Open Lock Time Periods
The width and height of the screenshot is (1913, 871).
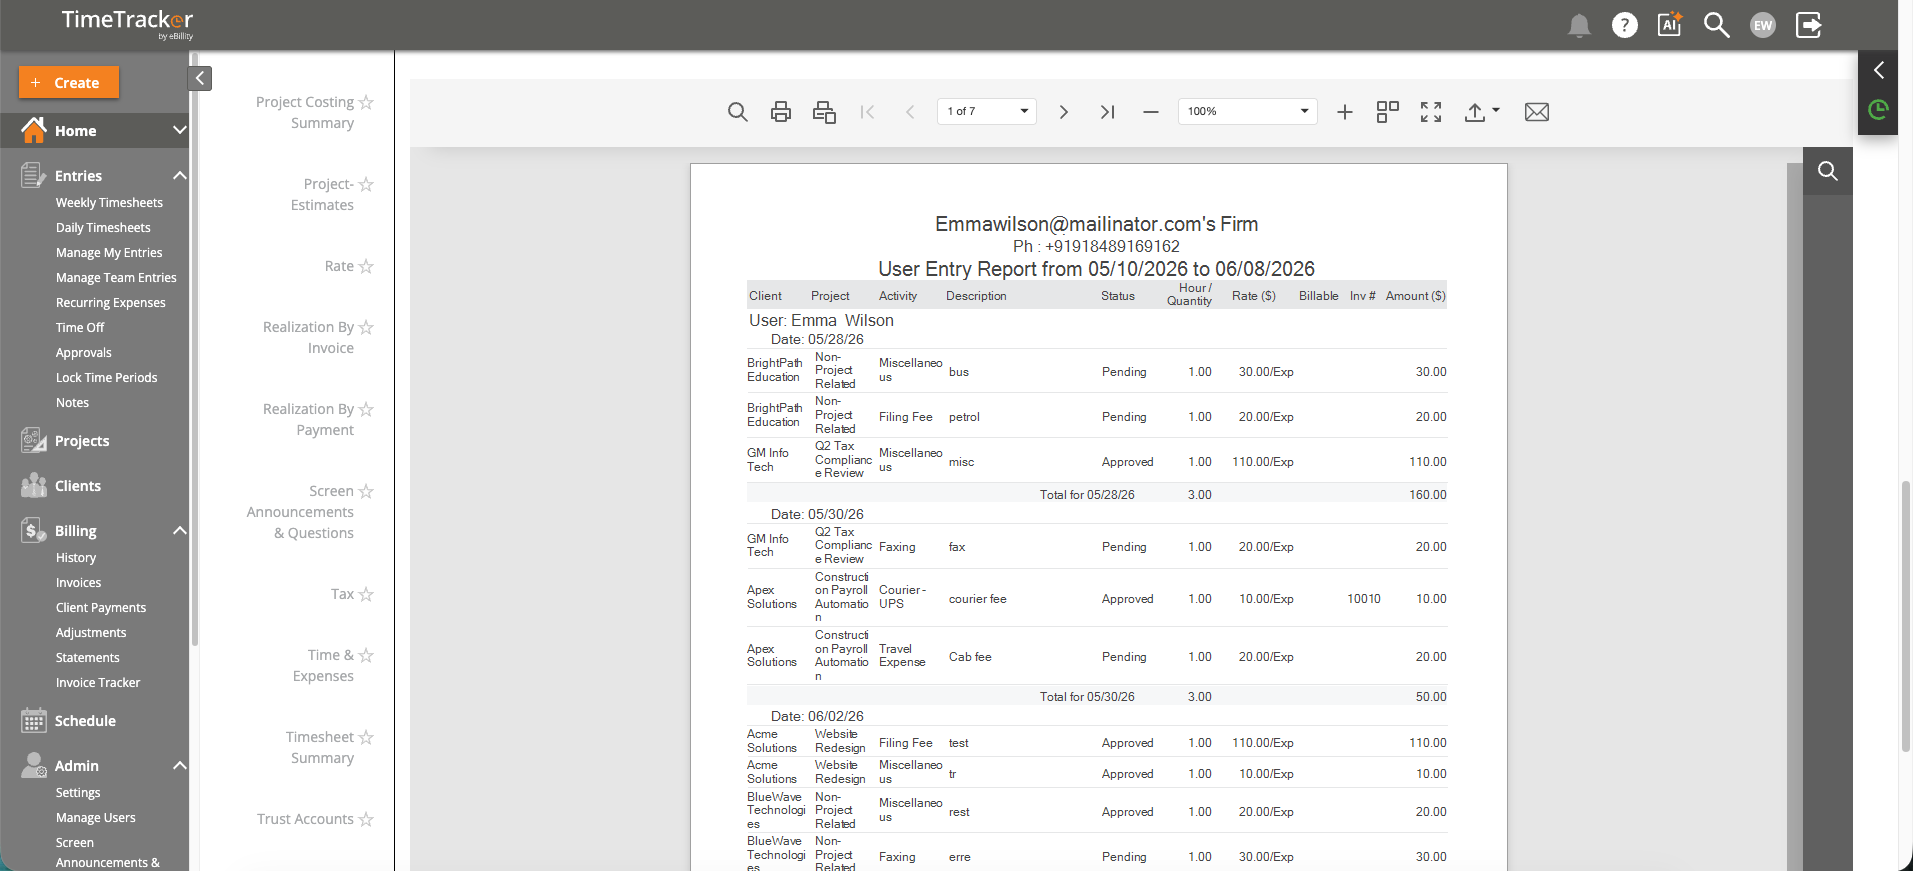point(107,378)
